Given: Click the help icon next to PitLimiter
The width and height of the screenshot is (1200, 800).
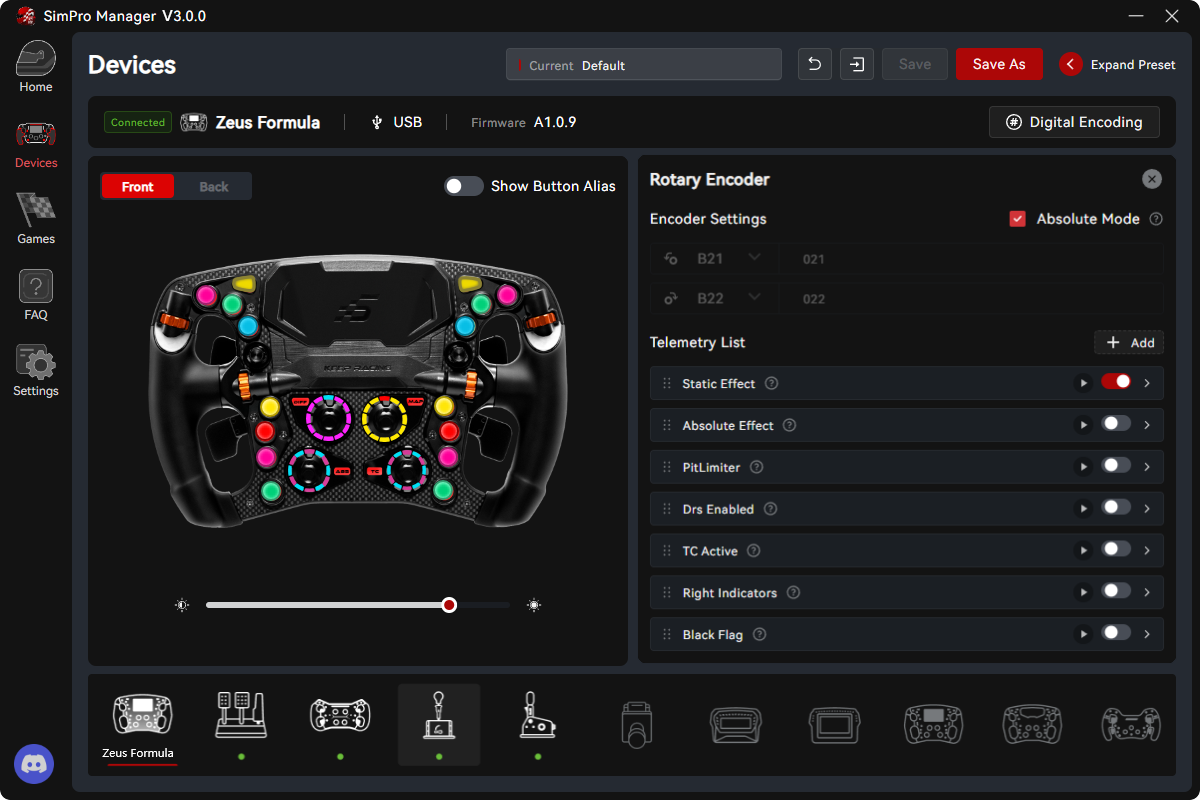Looking at the screenshot, I should point(757,467).
